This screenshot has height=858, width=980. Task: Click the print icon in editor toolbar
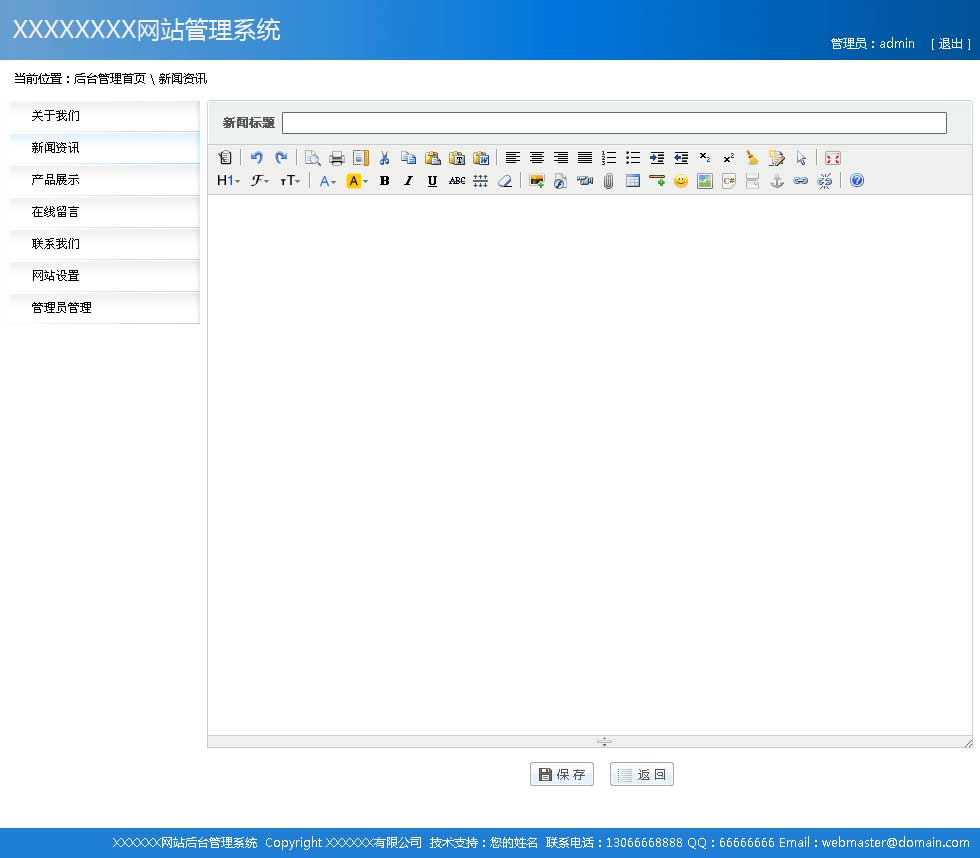(x=337, y=158)
